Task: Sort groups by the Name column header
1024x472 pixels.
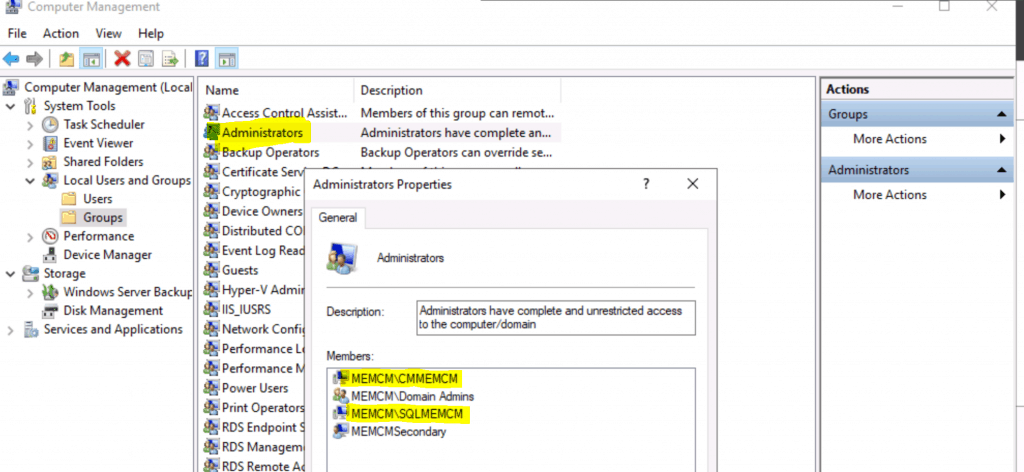Action: tap(276, 90)
